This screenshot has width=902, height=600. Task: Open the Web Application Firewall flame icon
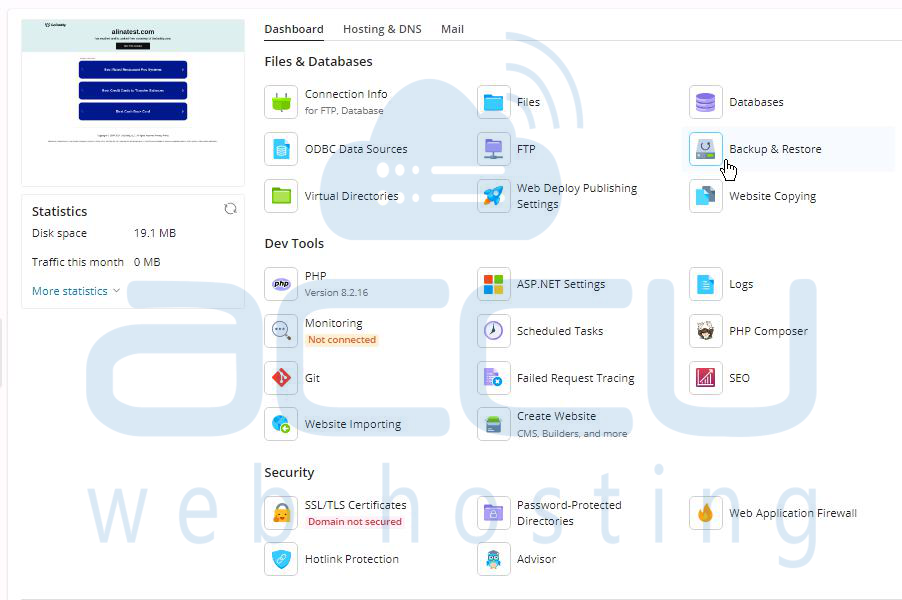click(706, 513)
